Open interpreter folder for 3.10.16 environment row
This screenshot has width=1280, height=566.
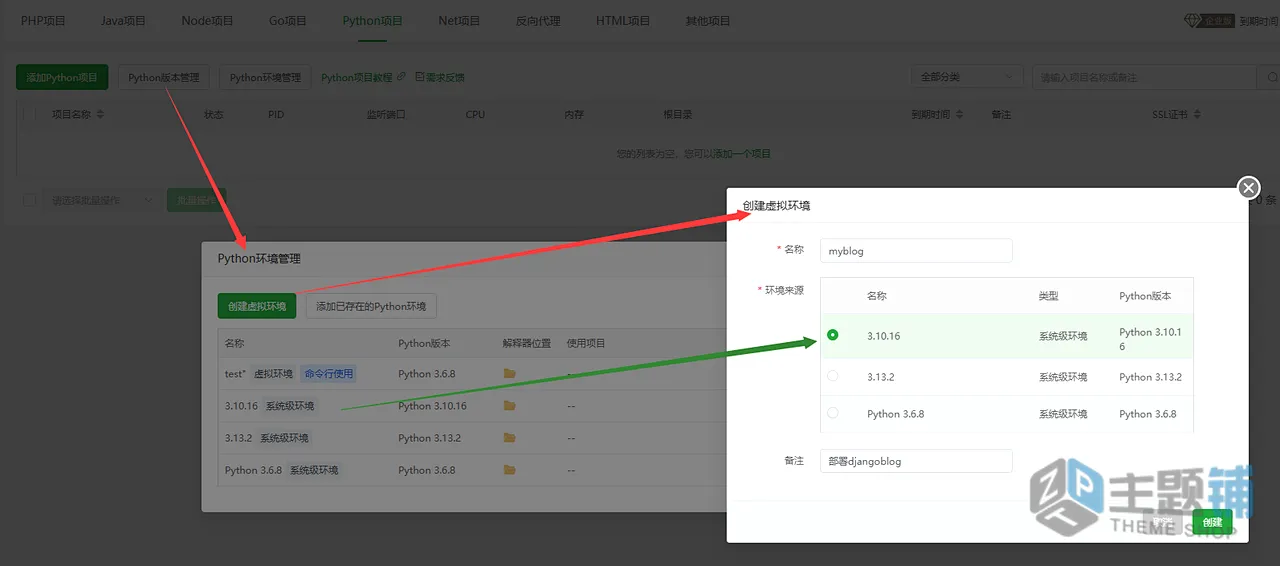(x=510, y=406)
